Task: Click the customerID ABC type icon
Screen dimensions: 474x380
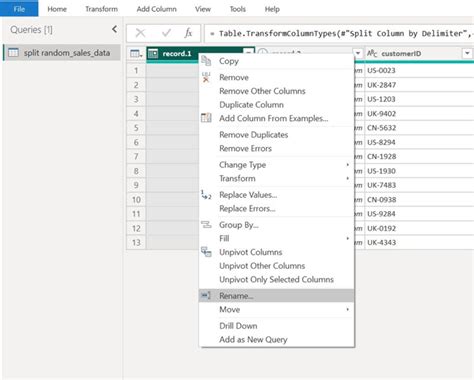Action: [372, 53]
